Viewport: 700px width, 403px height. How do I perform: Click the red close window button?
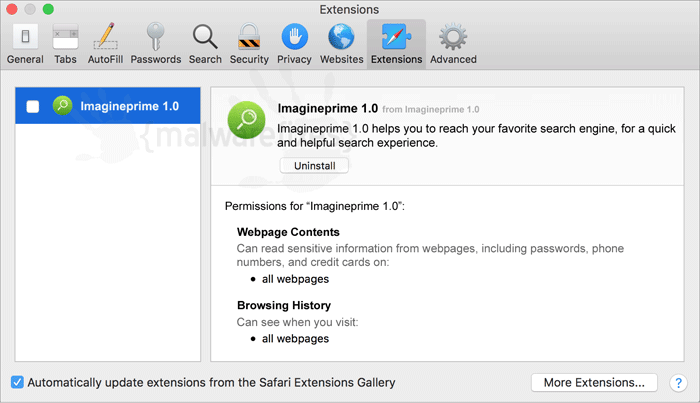(12, 9)
